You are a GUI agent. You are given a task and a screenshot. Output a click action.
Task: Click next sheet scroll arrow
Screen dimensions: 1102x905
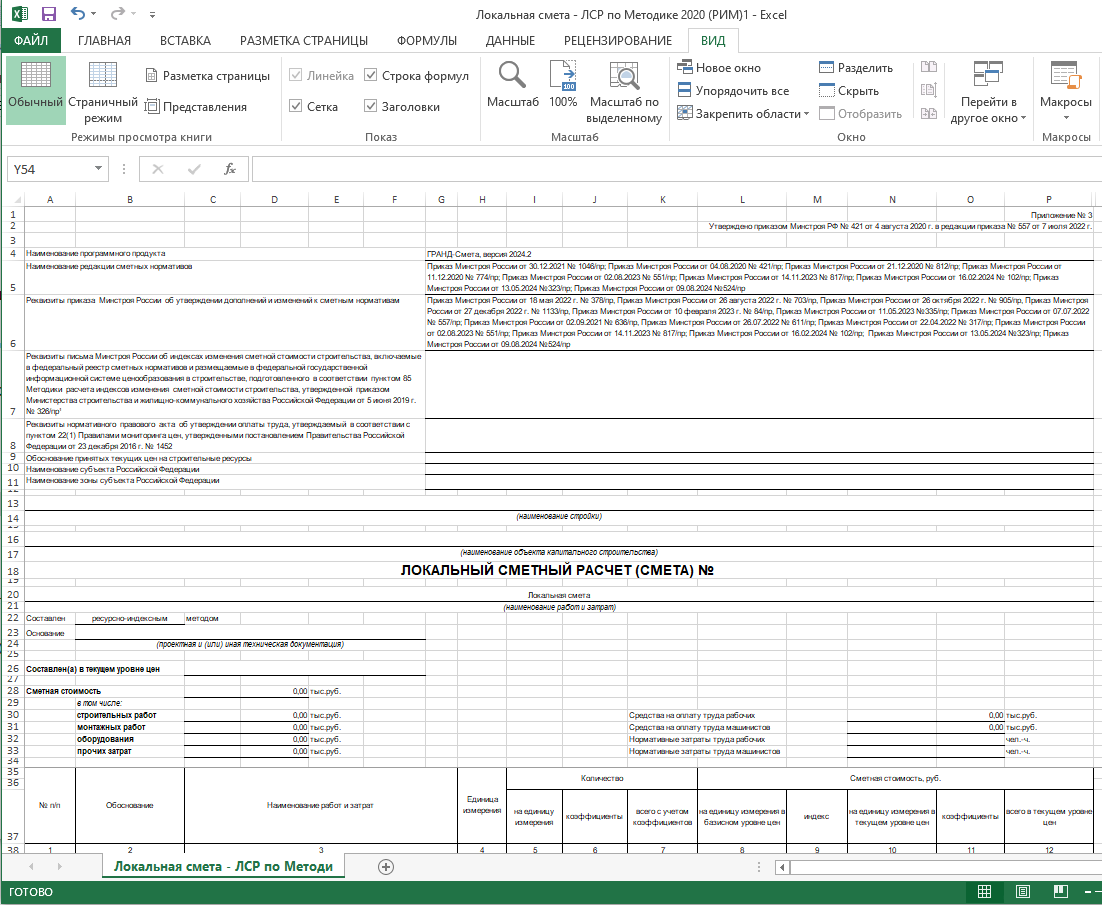click(59, 867)
